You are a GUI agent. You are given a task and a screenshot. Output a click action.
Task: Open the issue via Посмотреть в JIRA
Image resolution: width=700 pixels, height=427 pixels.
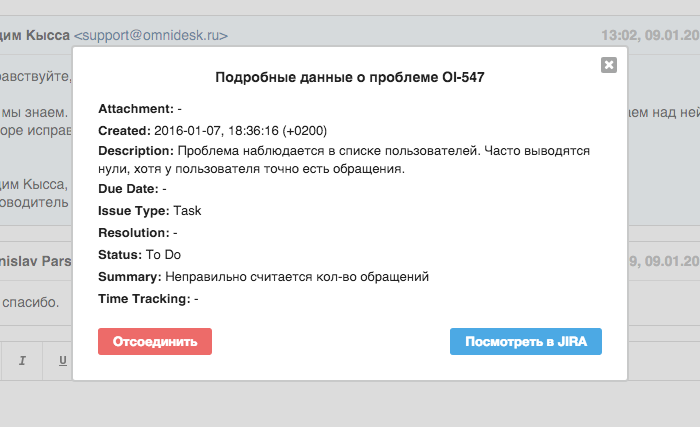point(525,342)
